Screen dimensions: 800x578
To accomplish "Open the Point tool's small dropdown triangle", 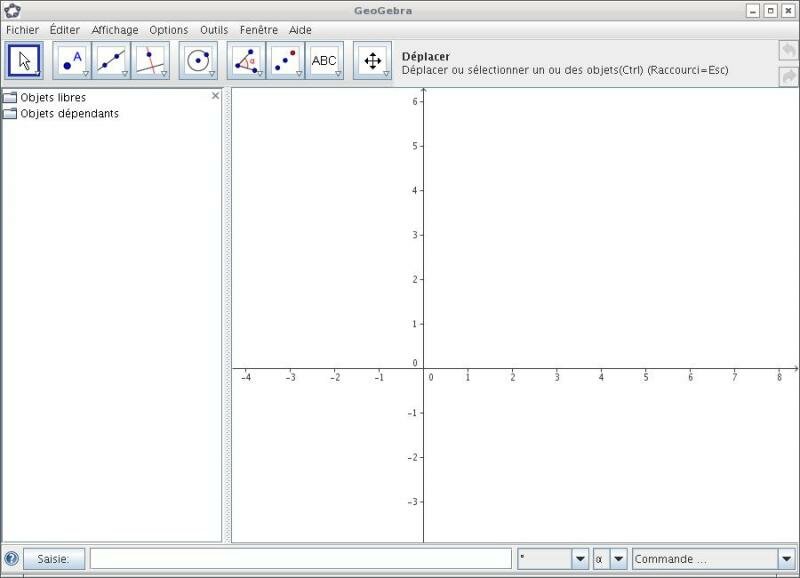I will coord(86,74).
